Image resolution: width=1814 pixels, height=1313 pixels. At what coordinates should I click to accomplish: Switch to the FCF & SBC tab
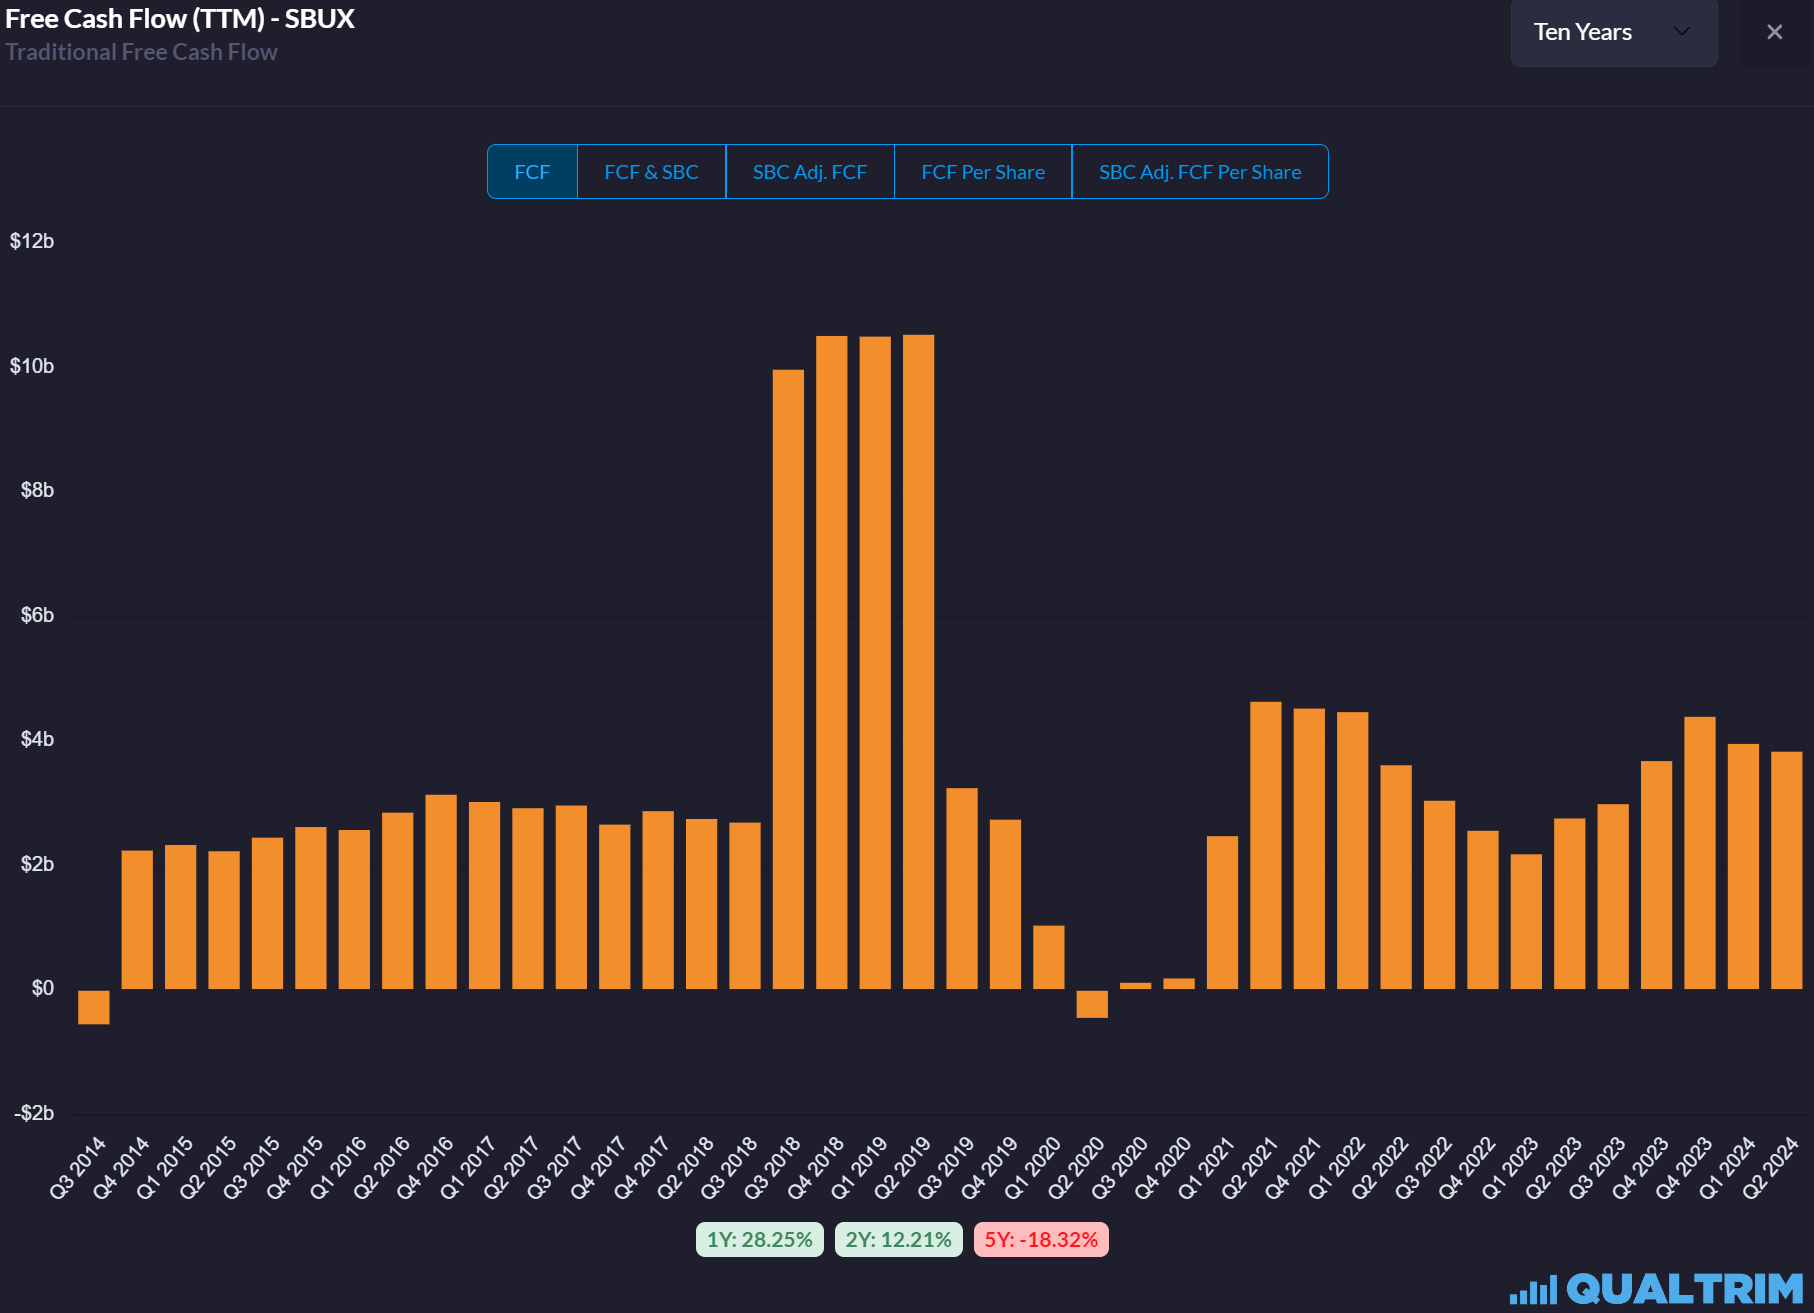pos(651,172)
